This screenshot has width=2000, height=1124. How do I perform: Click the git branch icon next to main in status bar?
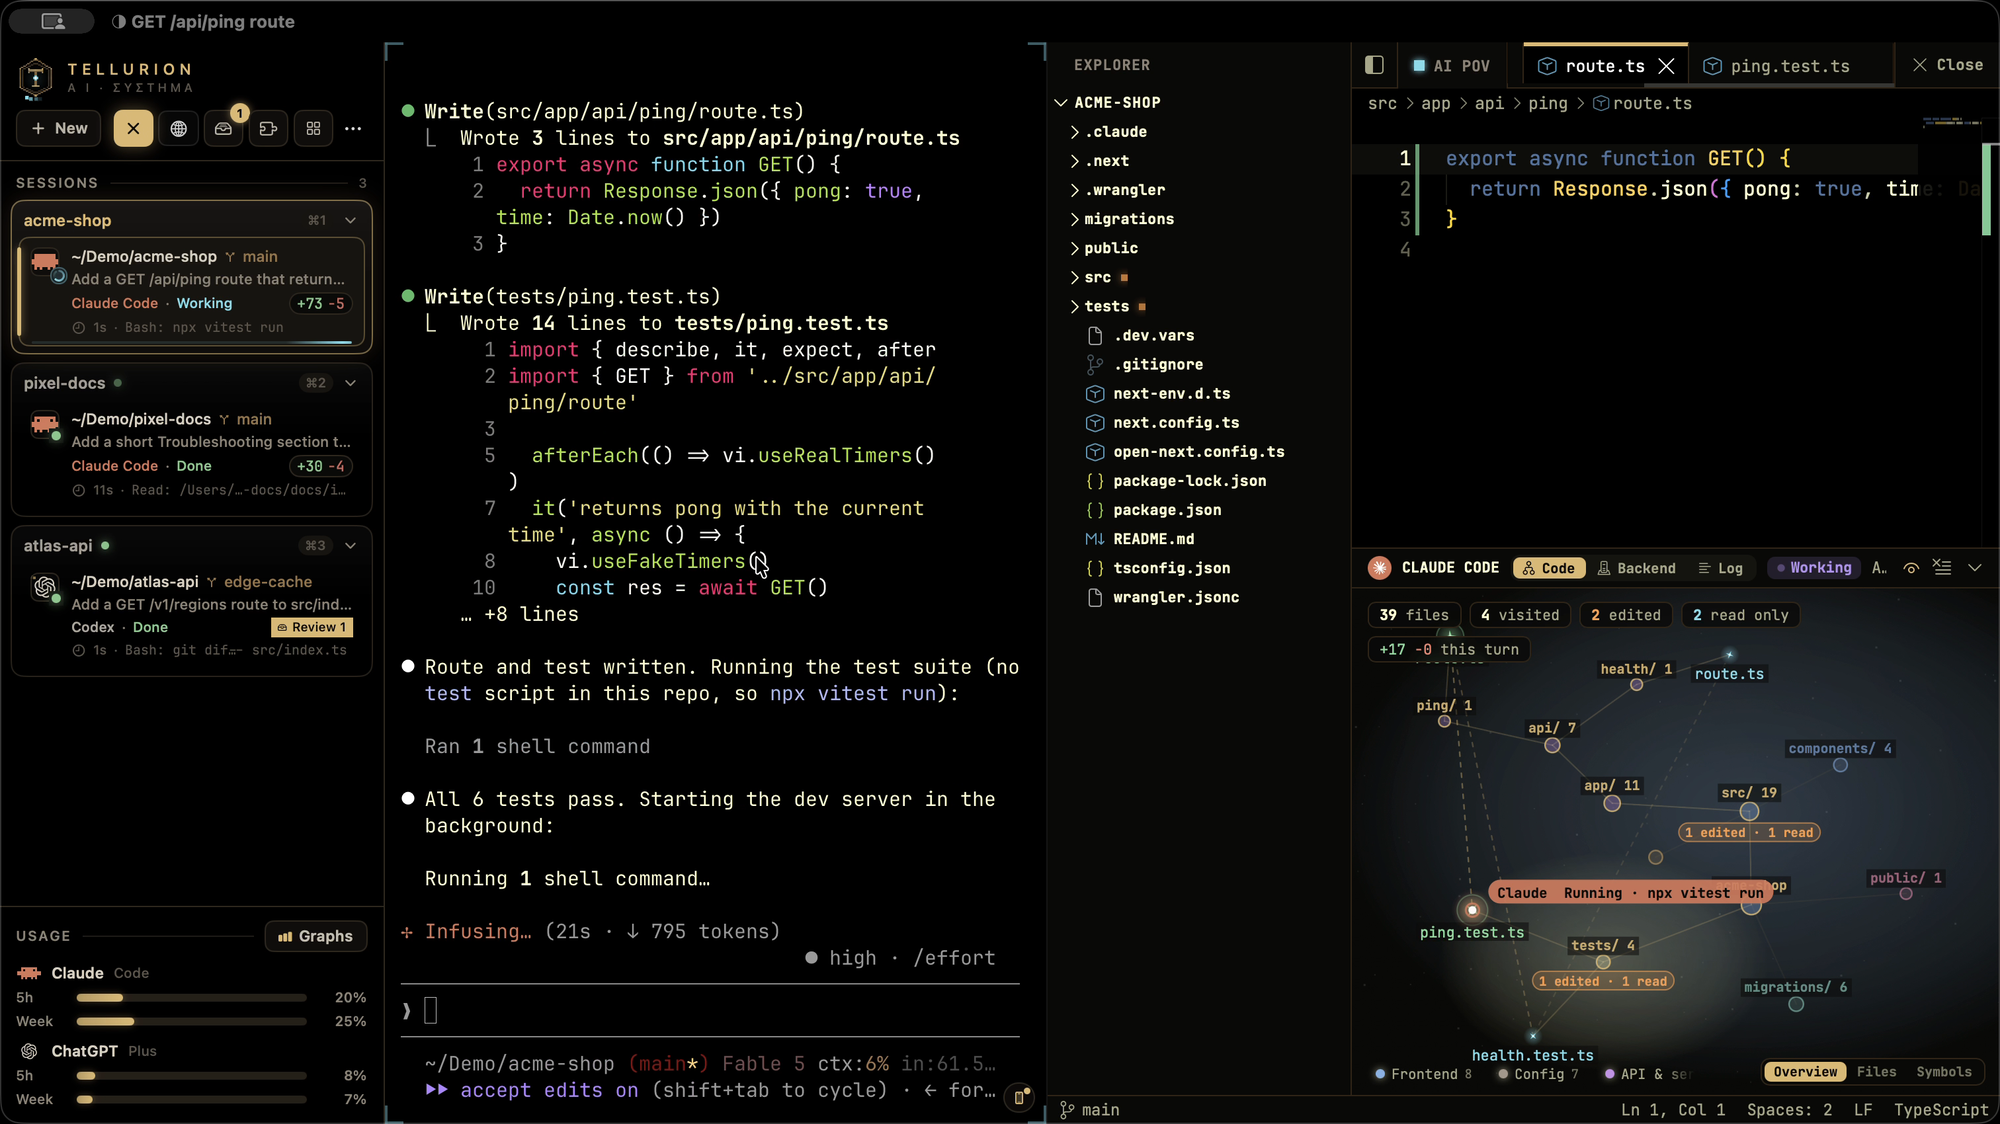[1067, 1109]
